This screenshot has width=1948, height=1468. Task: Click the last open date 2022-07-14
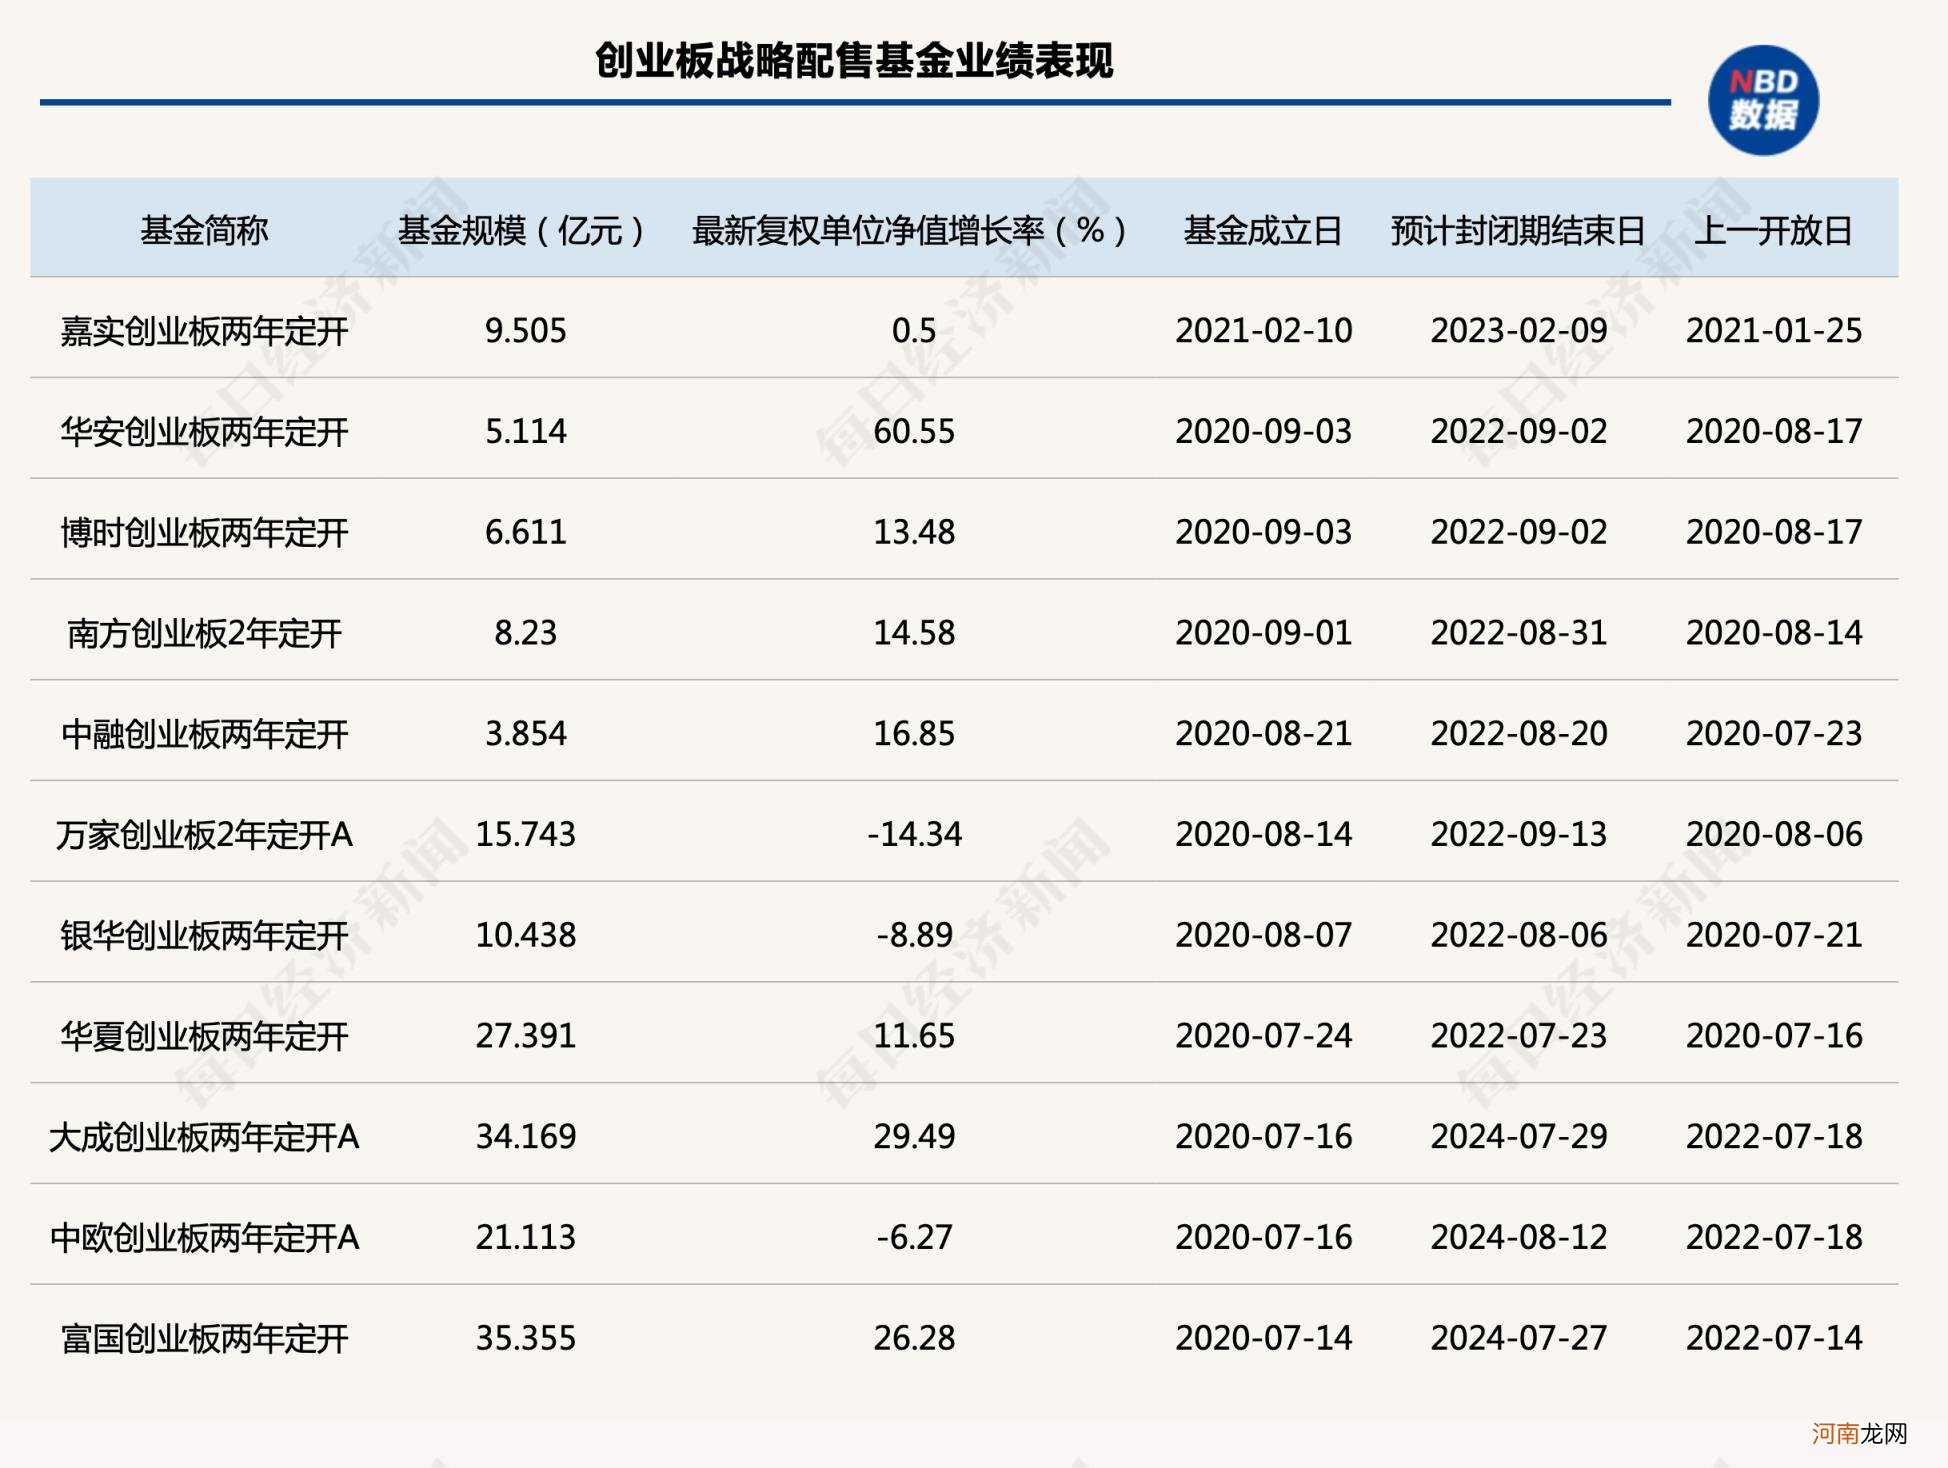[1774, 1338]
